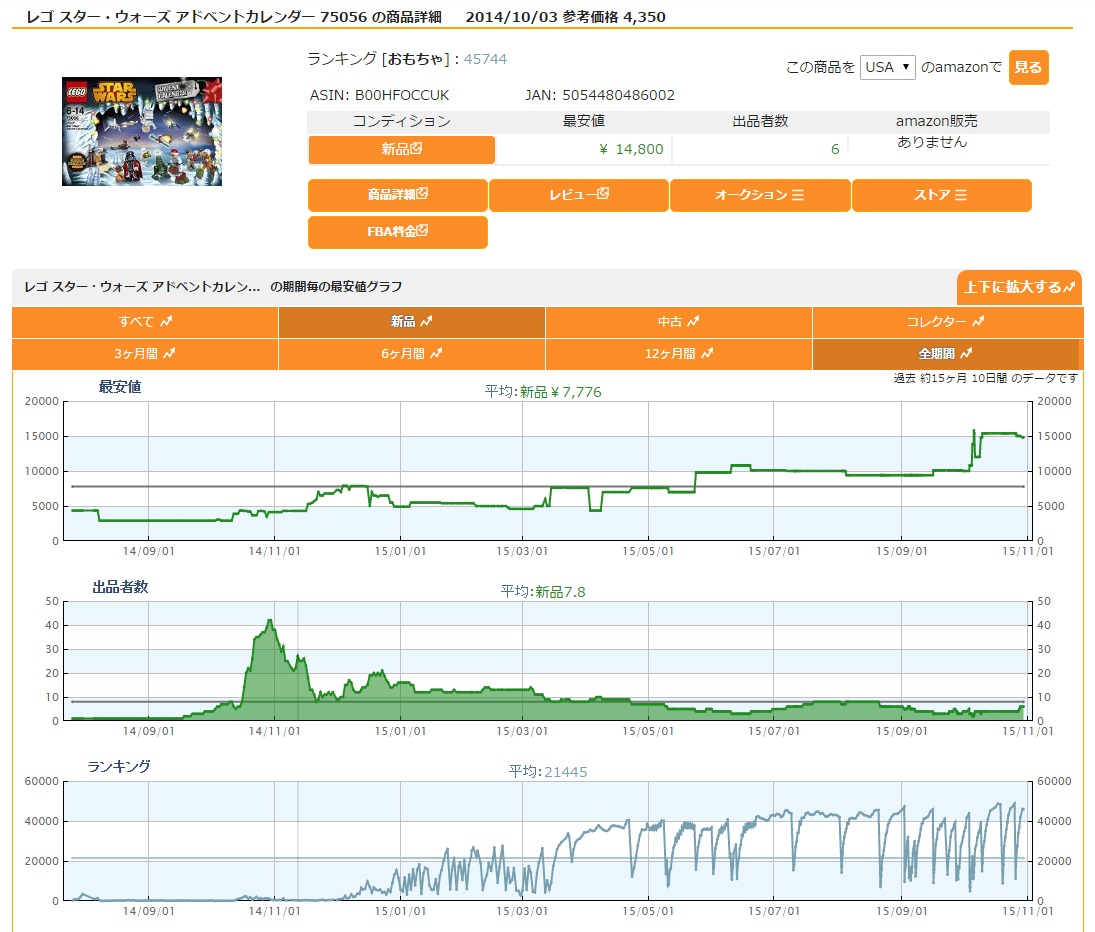1095x932 pixels.
Task: Switch graph to 3ヶ月間 period
Action: tap(145, 354)
